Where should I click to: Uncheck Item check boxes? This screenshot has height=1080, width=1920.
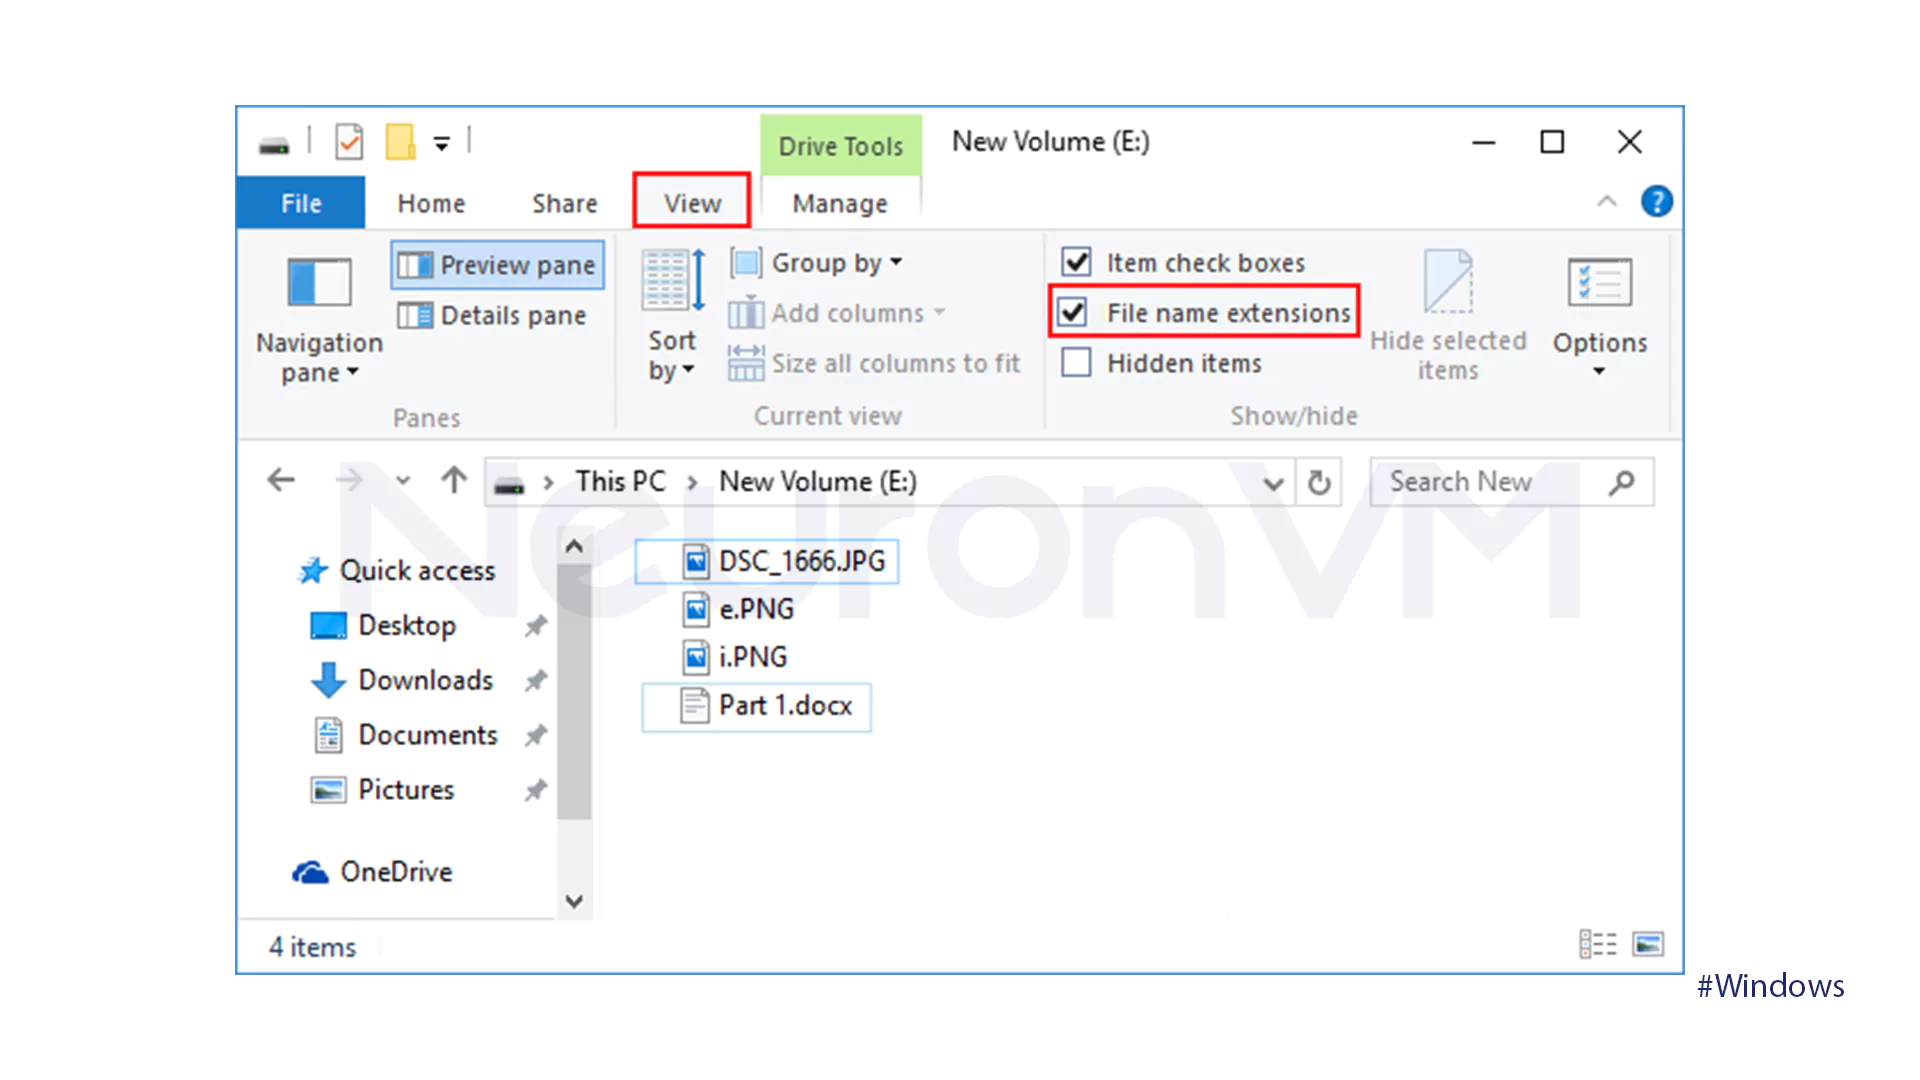click(x=1076, y=262)
